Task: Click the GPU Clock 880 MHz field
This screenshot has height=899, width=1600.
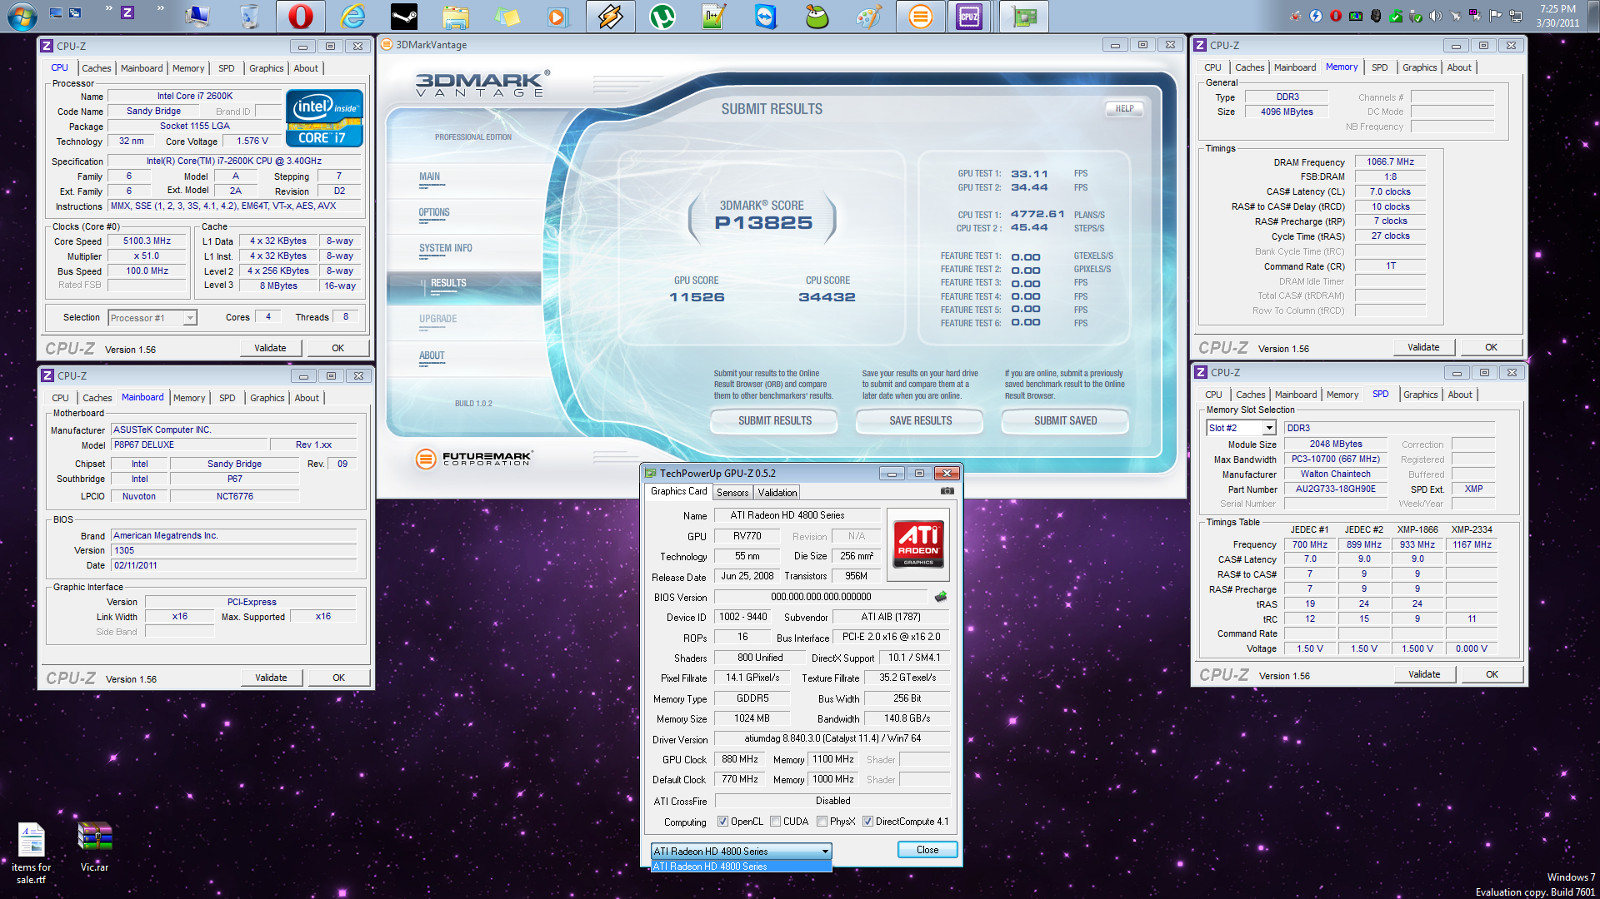Action: point(740,759)
